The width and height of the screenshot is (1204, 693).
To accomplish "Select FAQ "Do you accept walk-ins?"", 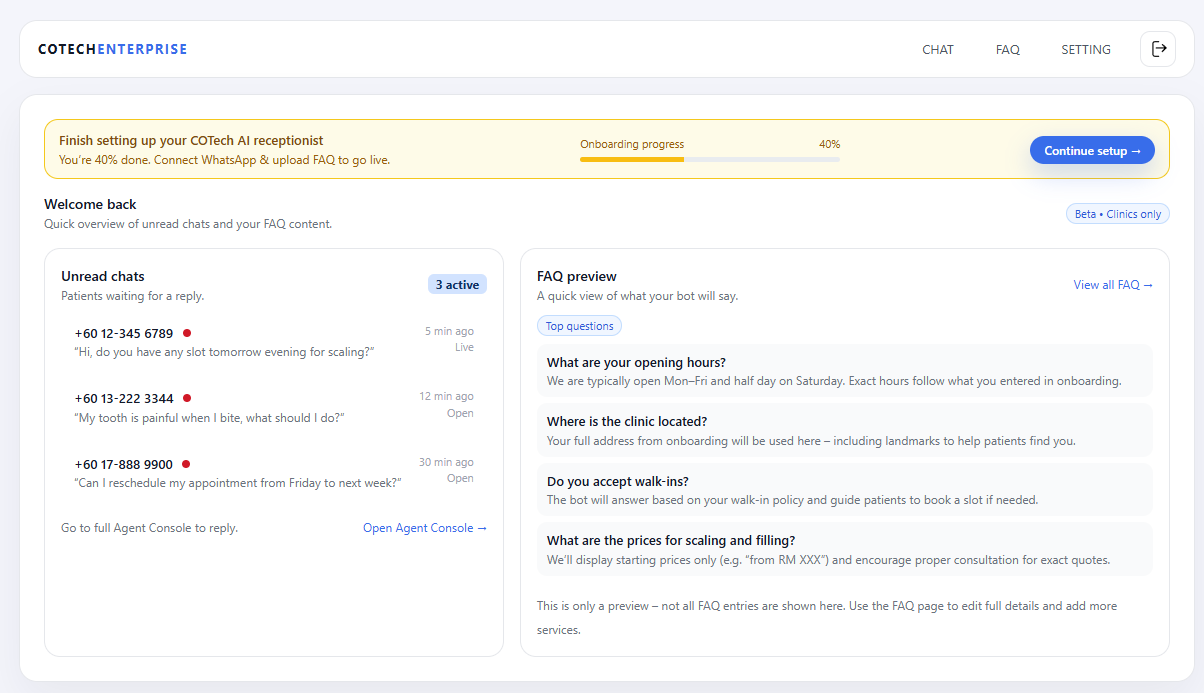I will click(x=845, y=489).
